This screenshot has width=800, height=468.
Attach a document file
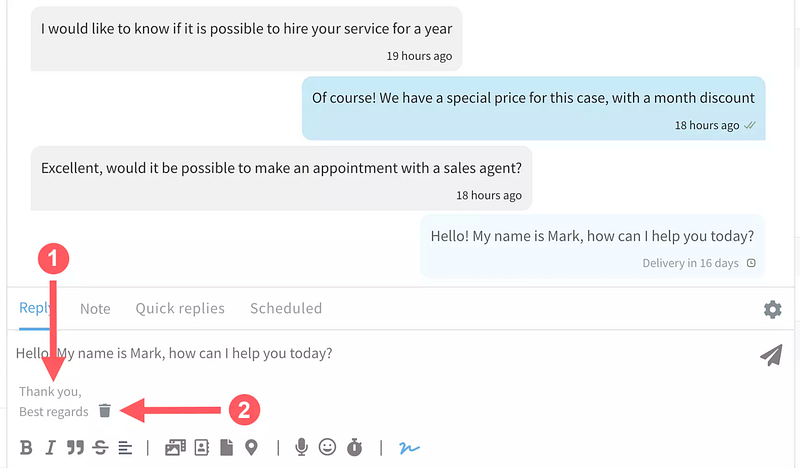tap(226, 448)
